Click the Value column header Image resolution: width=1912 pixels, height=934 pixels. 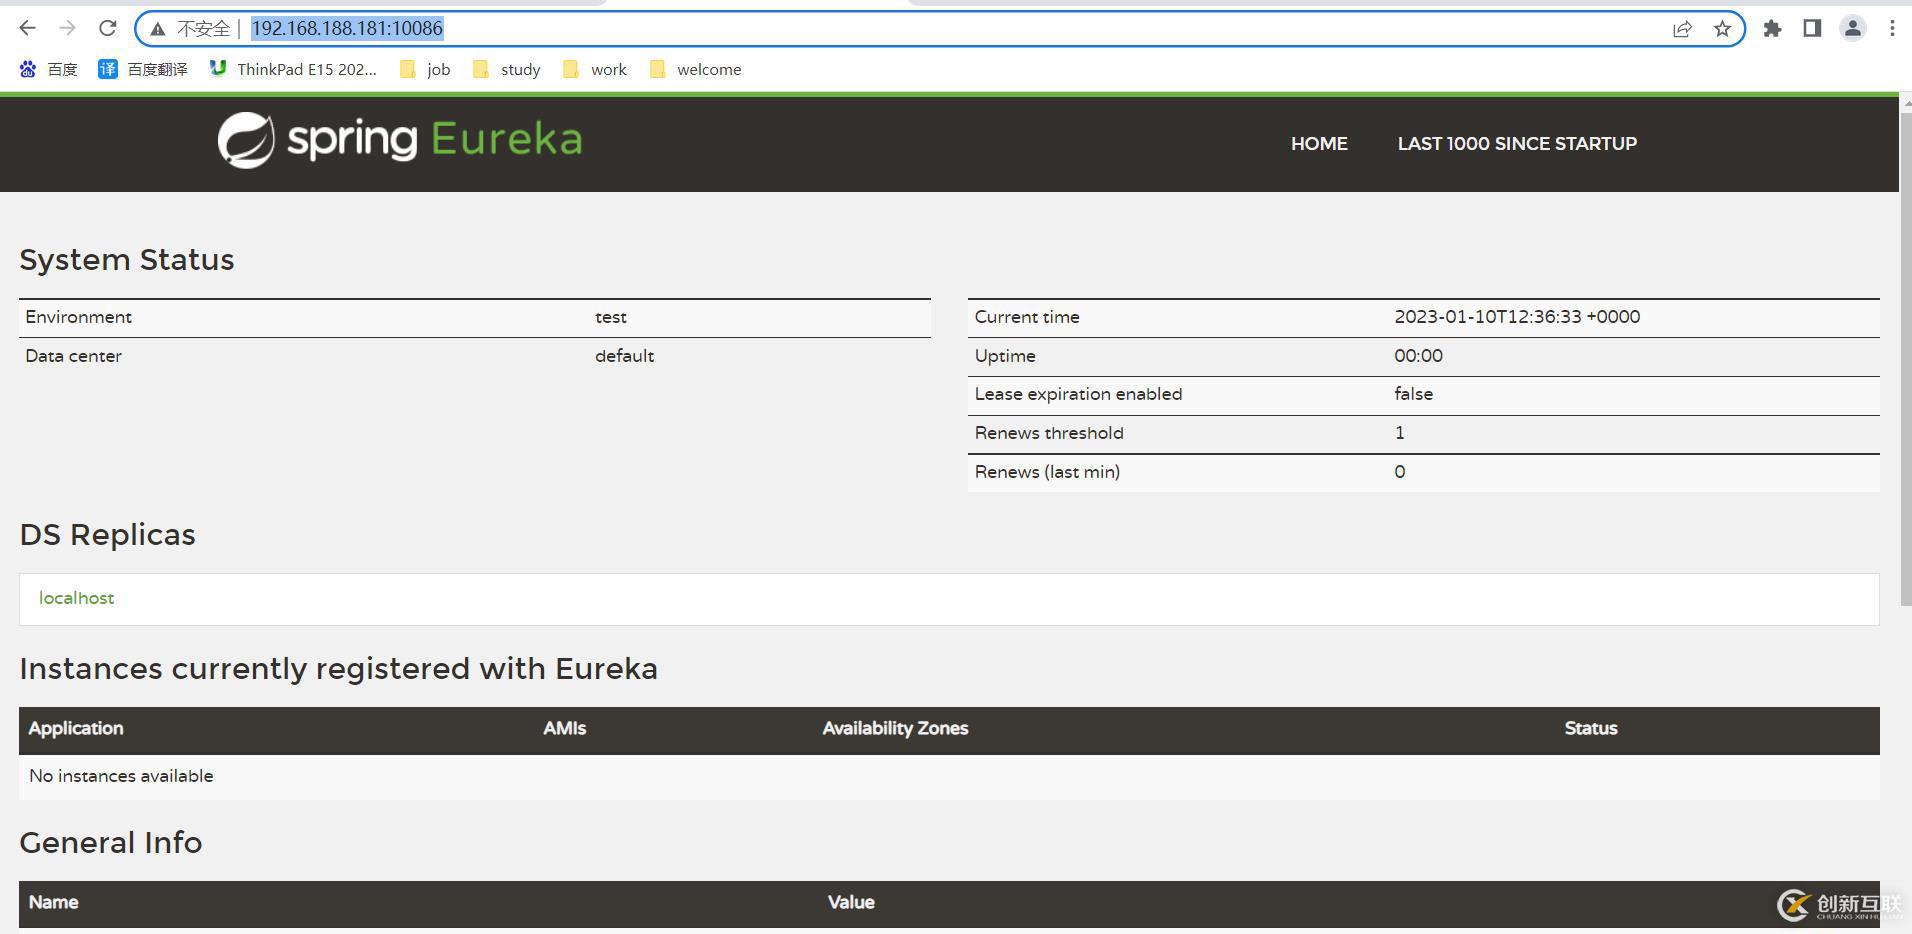click(x=851, y=902)
